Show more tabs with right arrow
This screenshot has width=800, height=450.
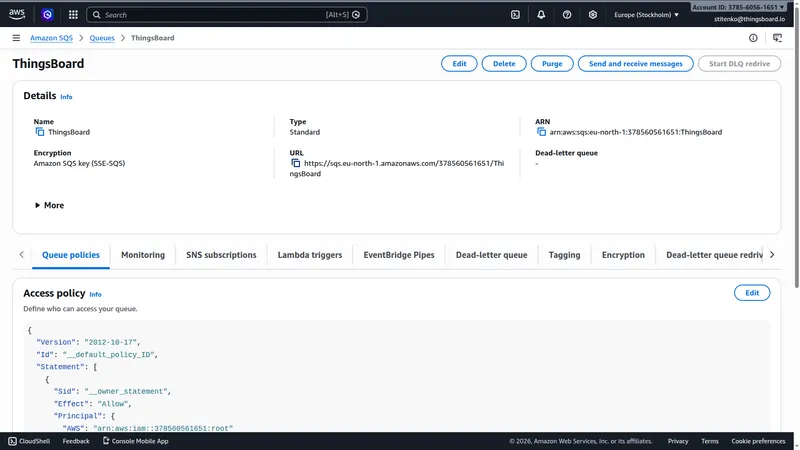[x=772, y=255]
